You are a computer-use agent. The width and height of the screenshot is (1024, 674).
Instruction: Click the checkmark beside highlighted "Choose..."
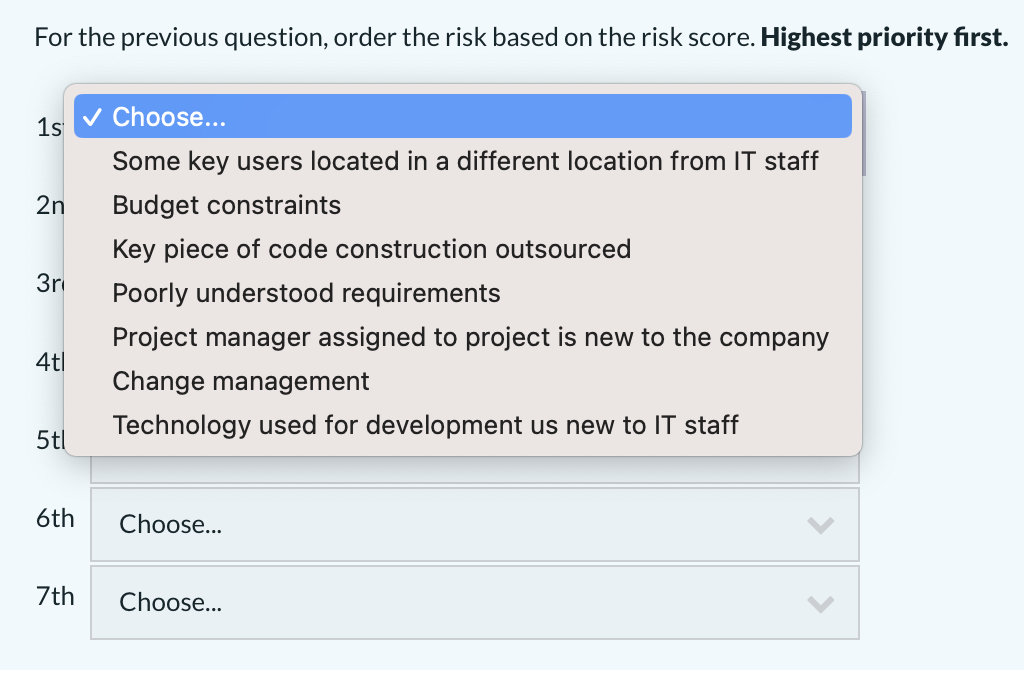coord(91,117)
